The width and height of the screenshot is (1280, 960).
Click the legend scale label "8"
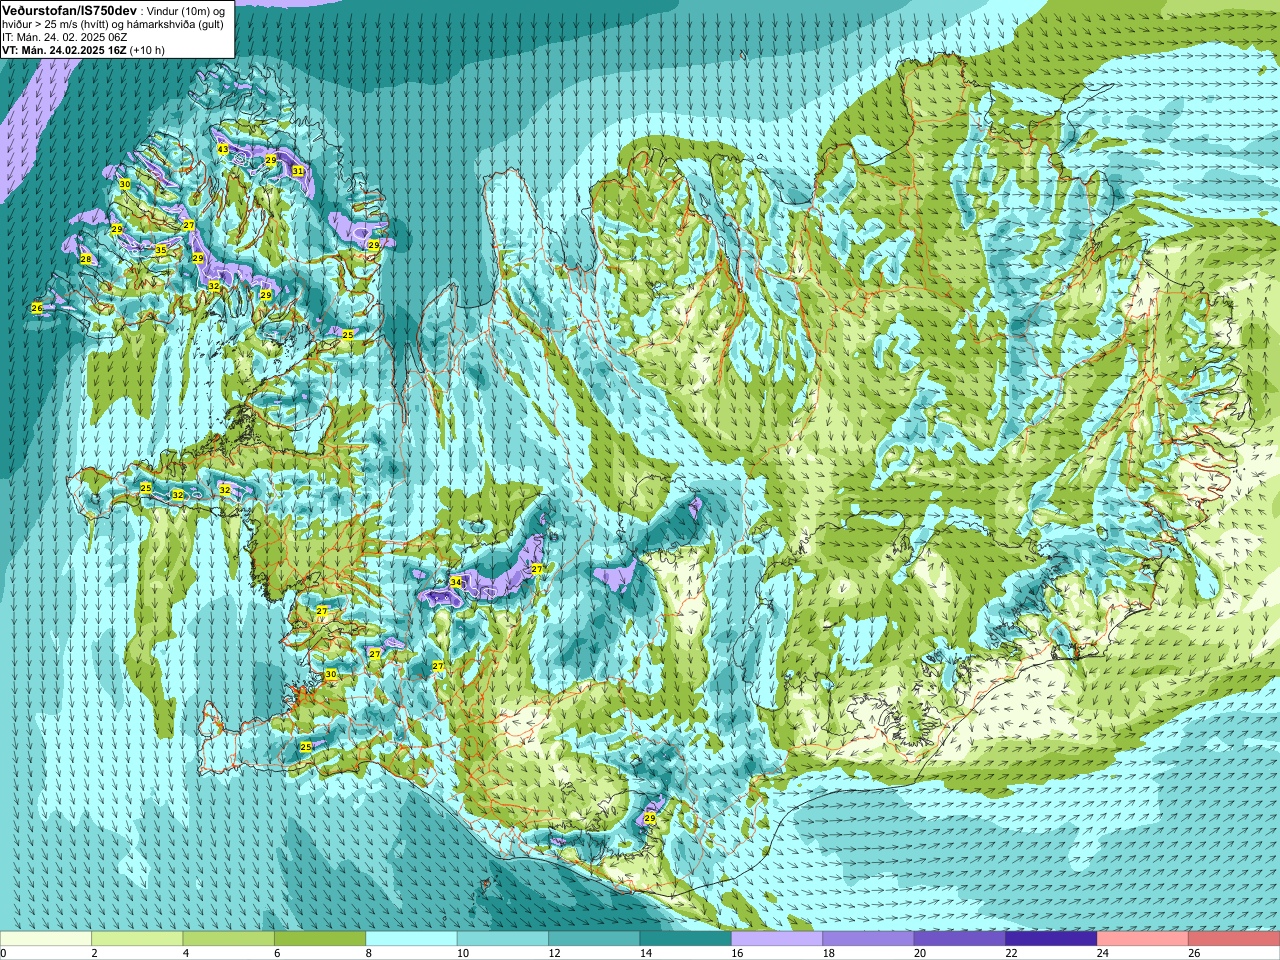369,953
